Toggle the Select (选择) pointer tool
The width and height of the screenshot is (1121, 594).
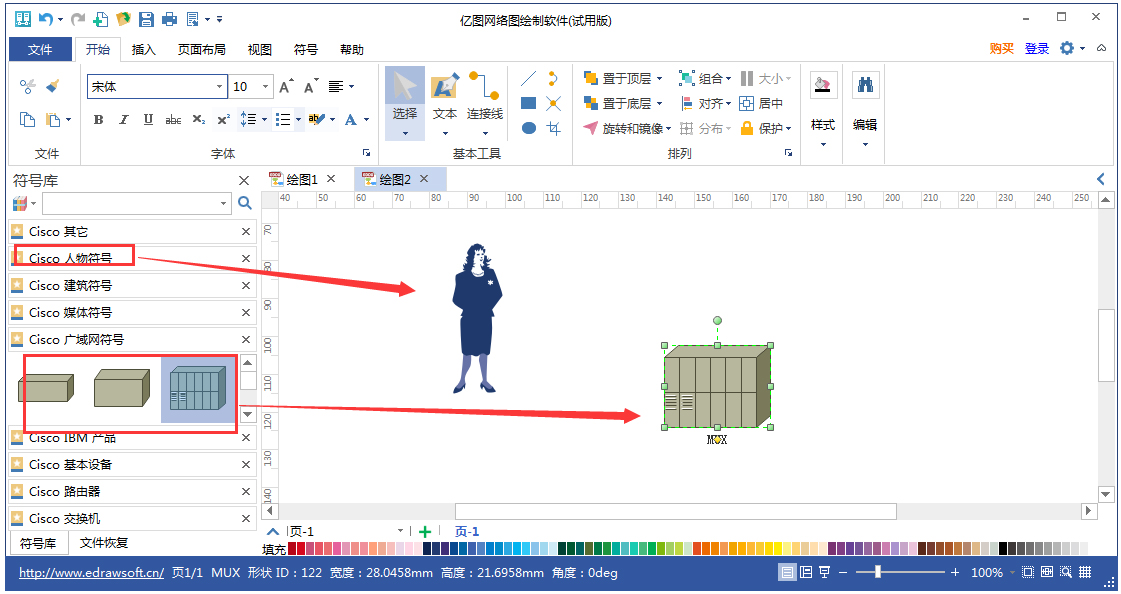(405, 103)
